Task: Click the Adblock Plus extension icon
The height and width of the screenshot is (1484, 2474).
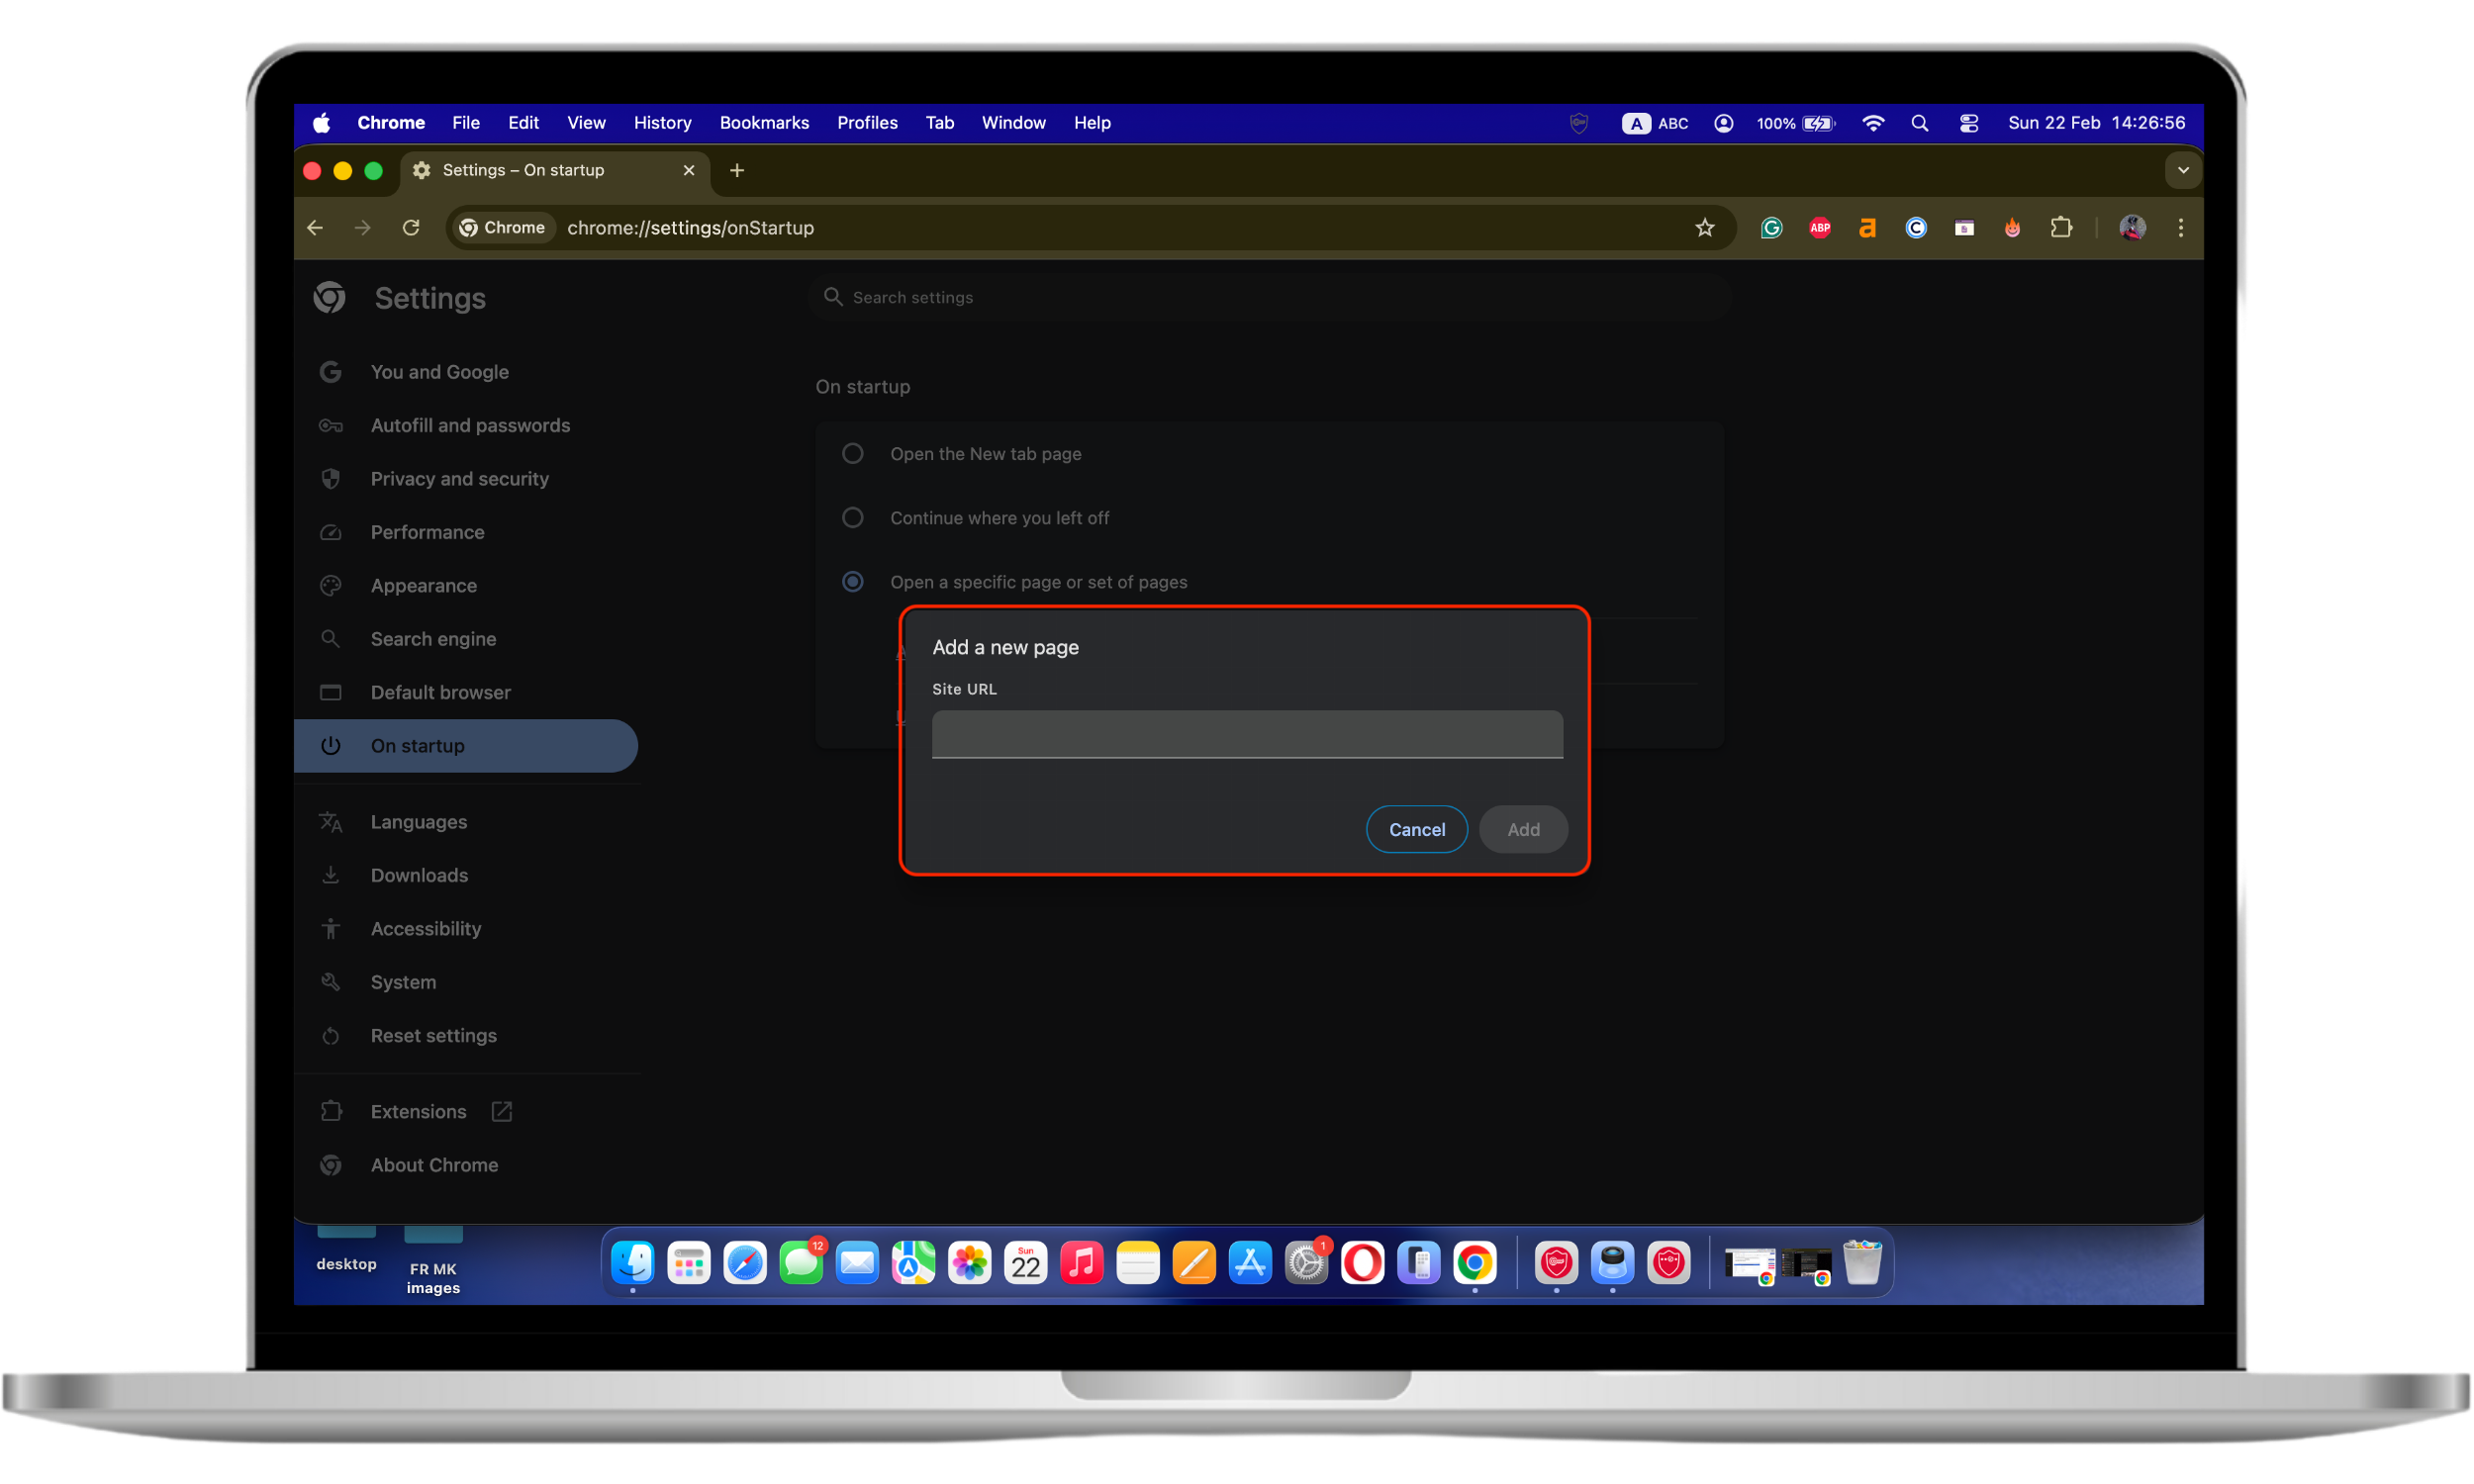Action: click(1819, 227)
